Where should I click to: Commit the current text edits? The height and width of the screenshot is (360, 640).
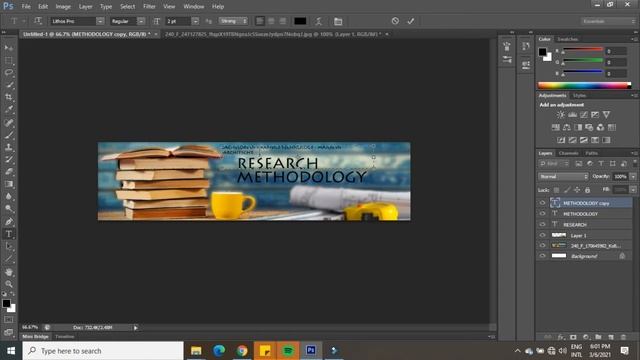411,21
